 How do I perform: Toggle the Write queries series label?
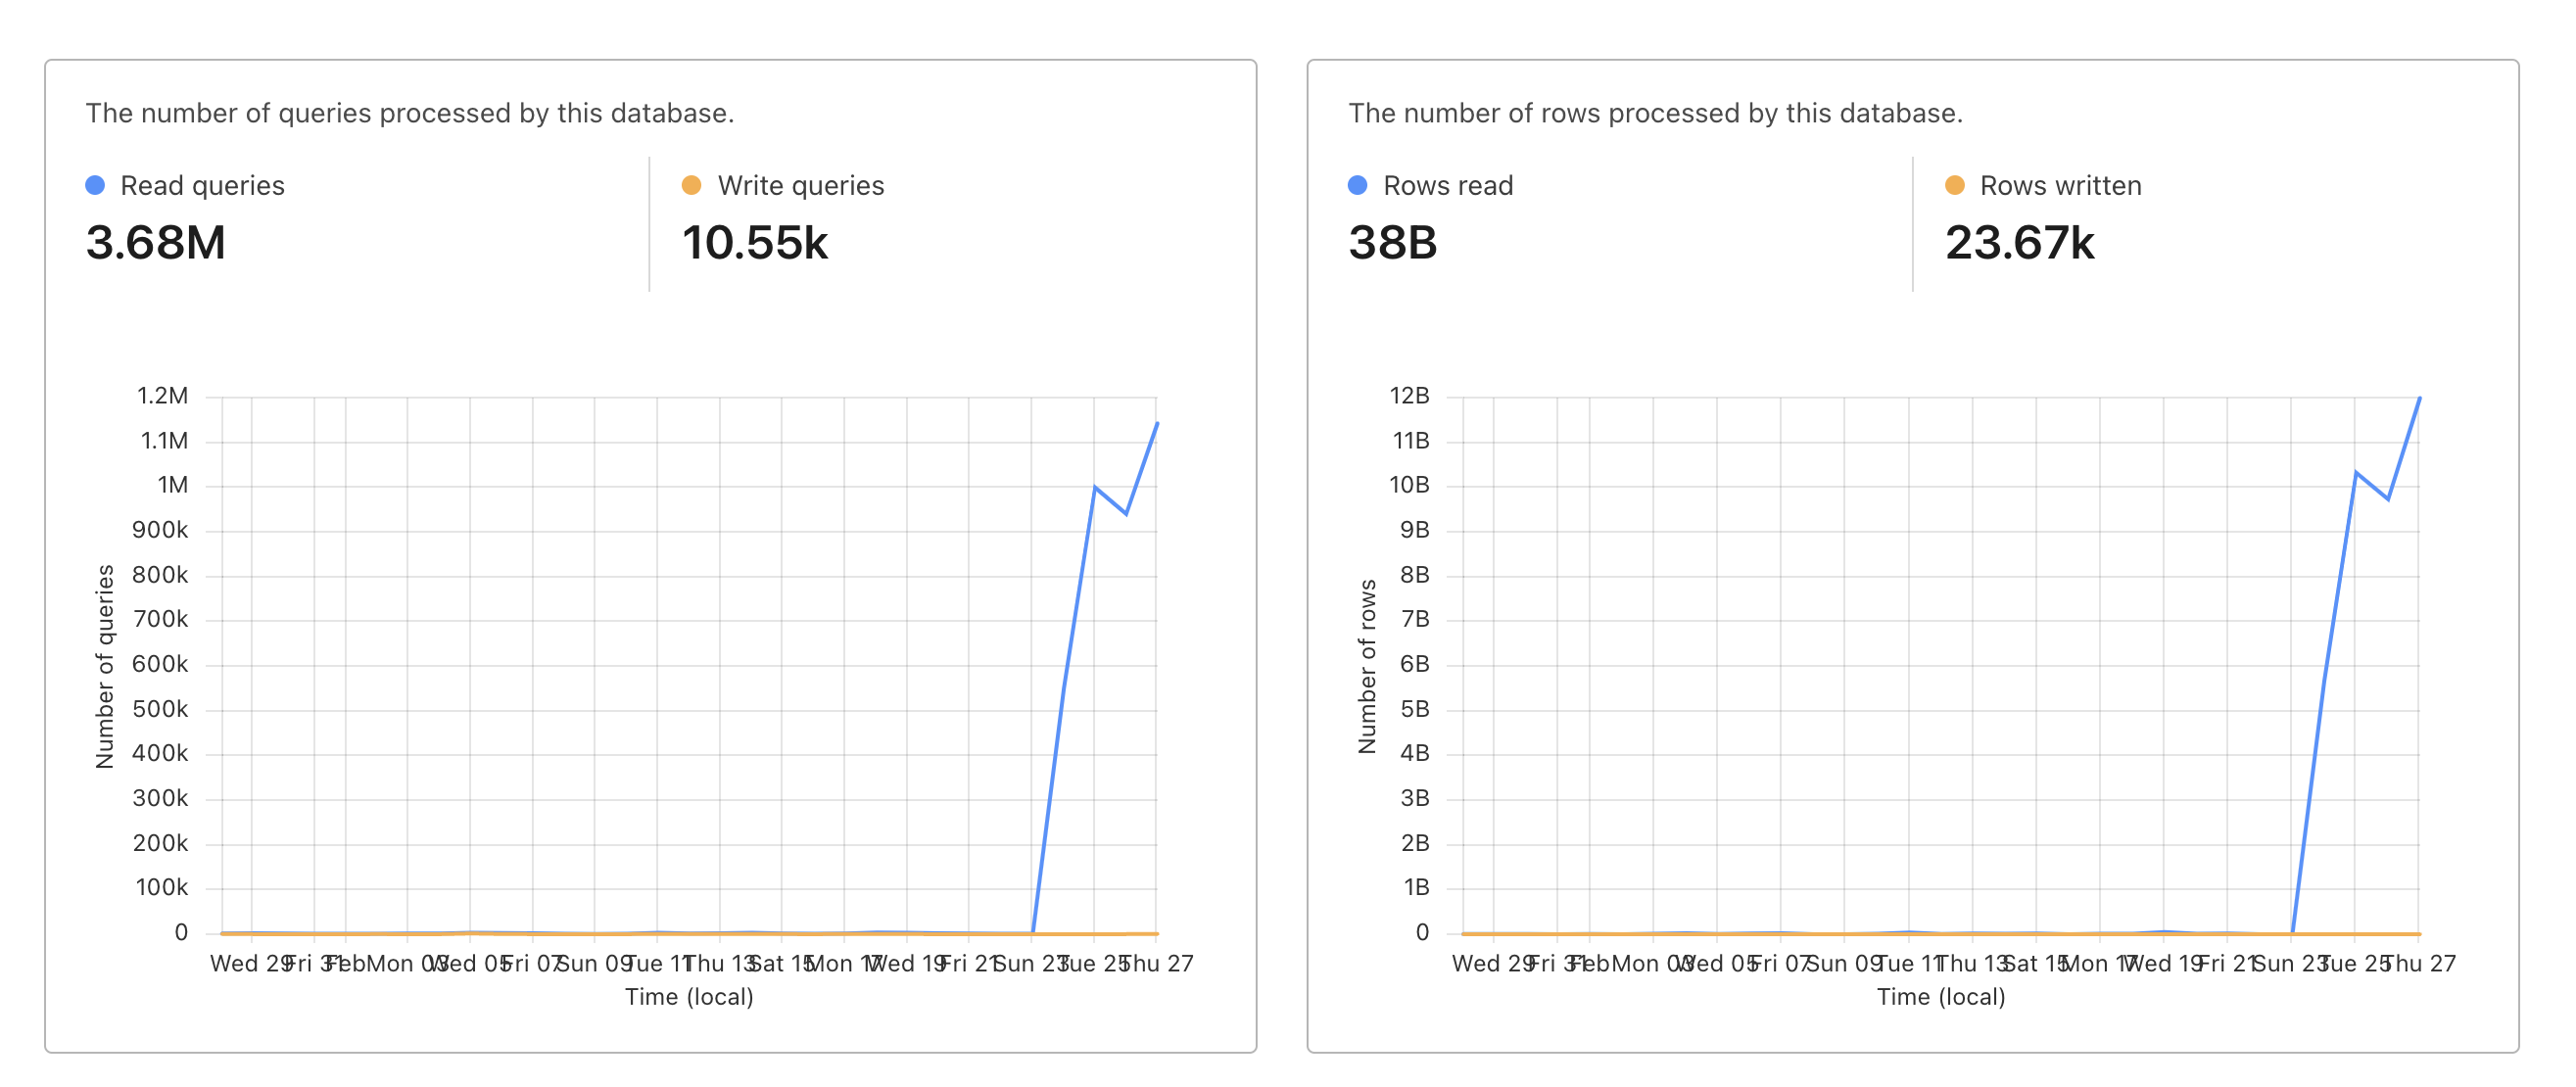pos(800,186)
